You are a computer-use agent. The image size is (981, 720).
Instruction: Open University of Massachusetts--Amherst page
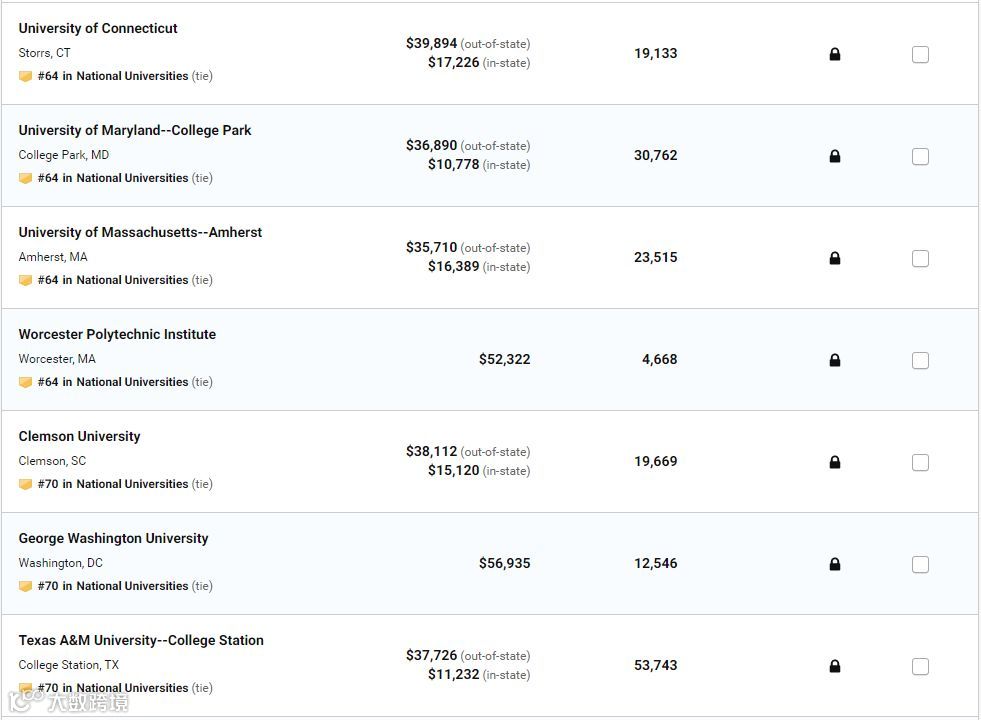140,232
